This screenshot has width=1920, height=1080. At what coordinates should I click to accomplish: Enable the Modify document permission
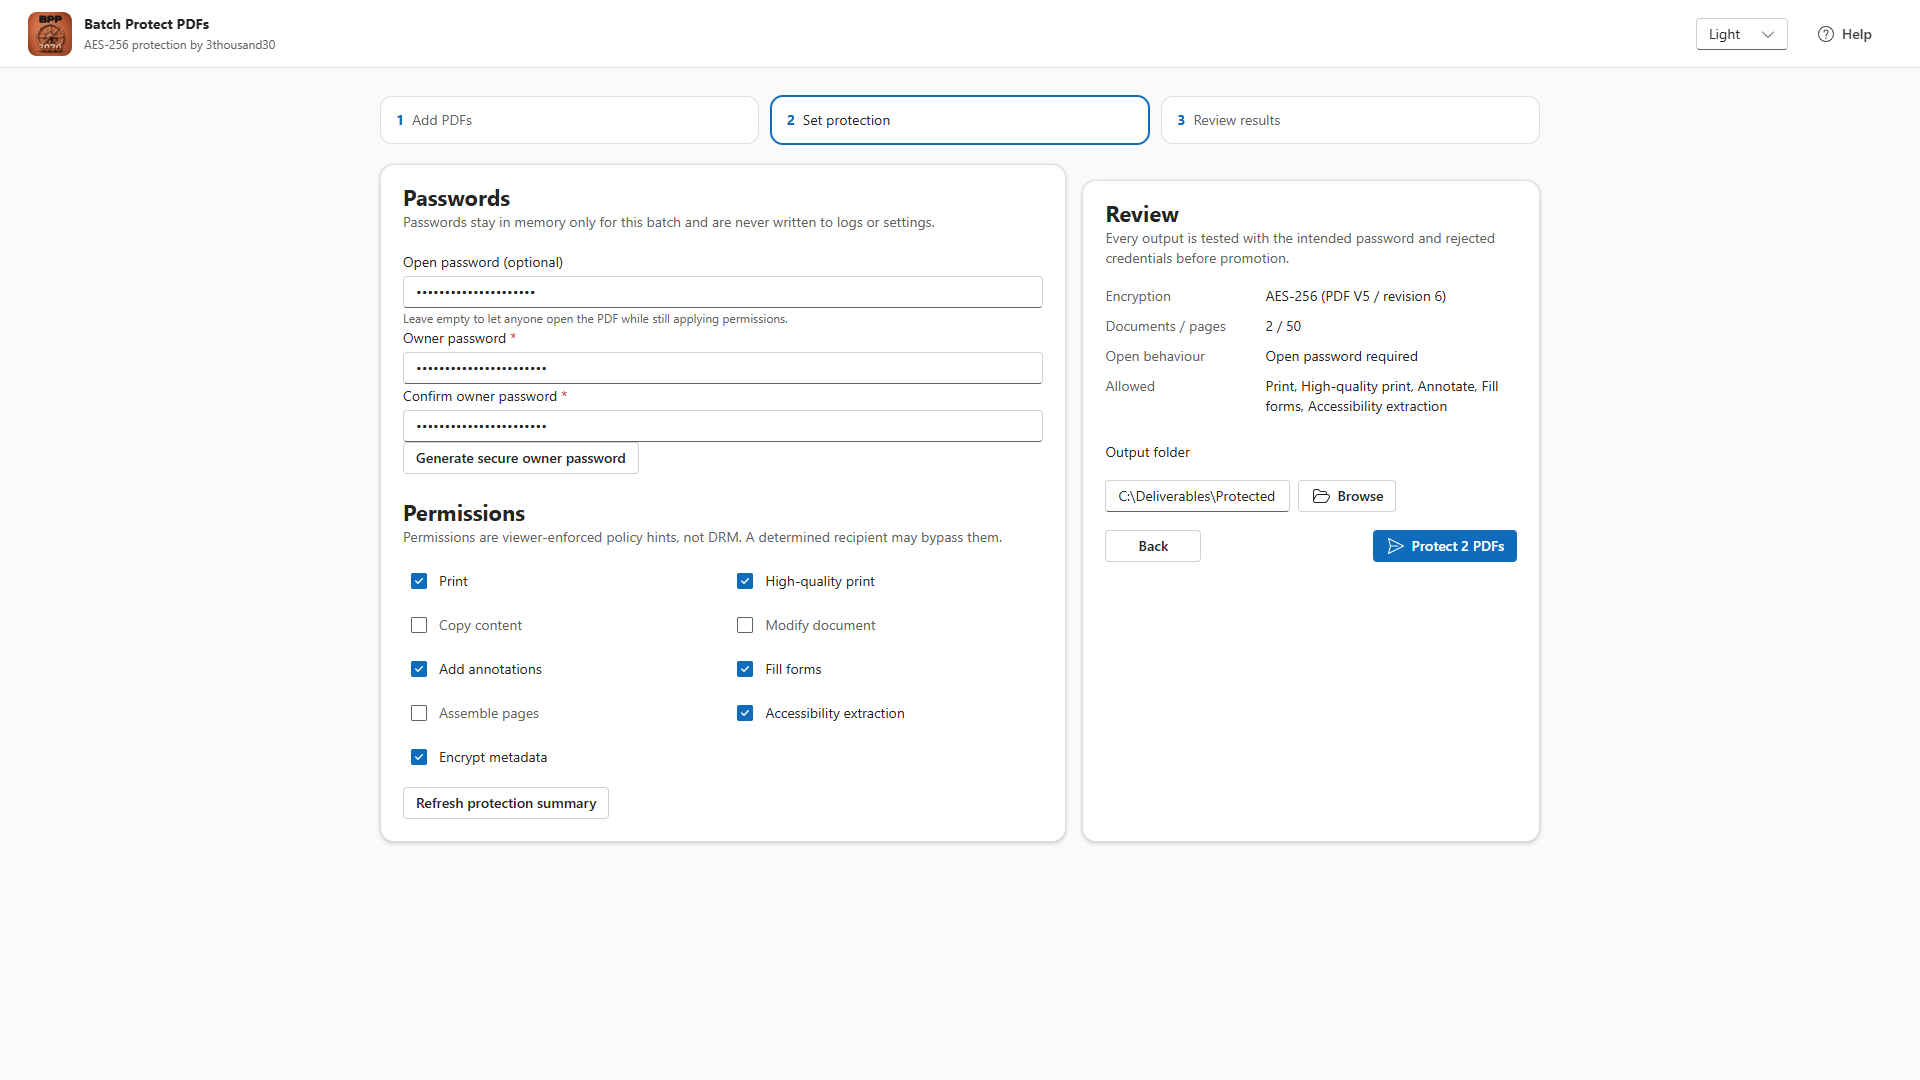click(745, 625)
